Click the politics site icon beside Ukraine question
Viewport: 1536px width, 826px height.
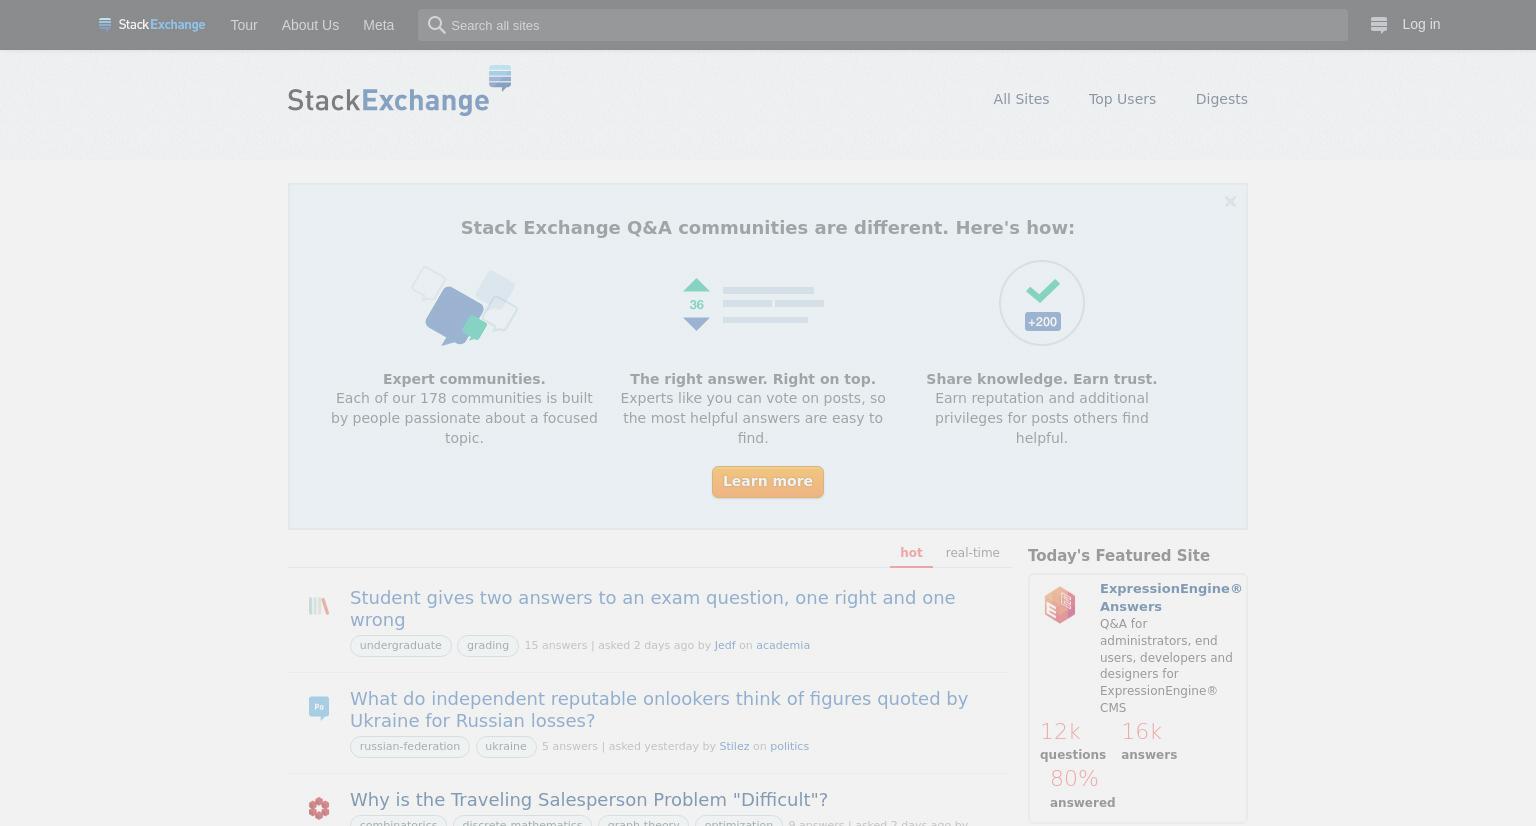(319, 708)
